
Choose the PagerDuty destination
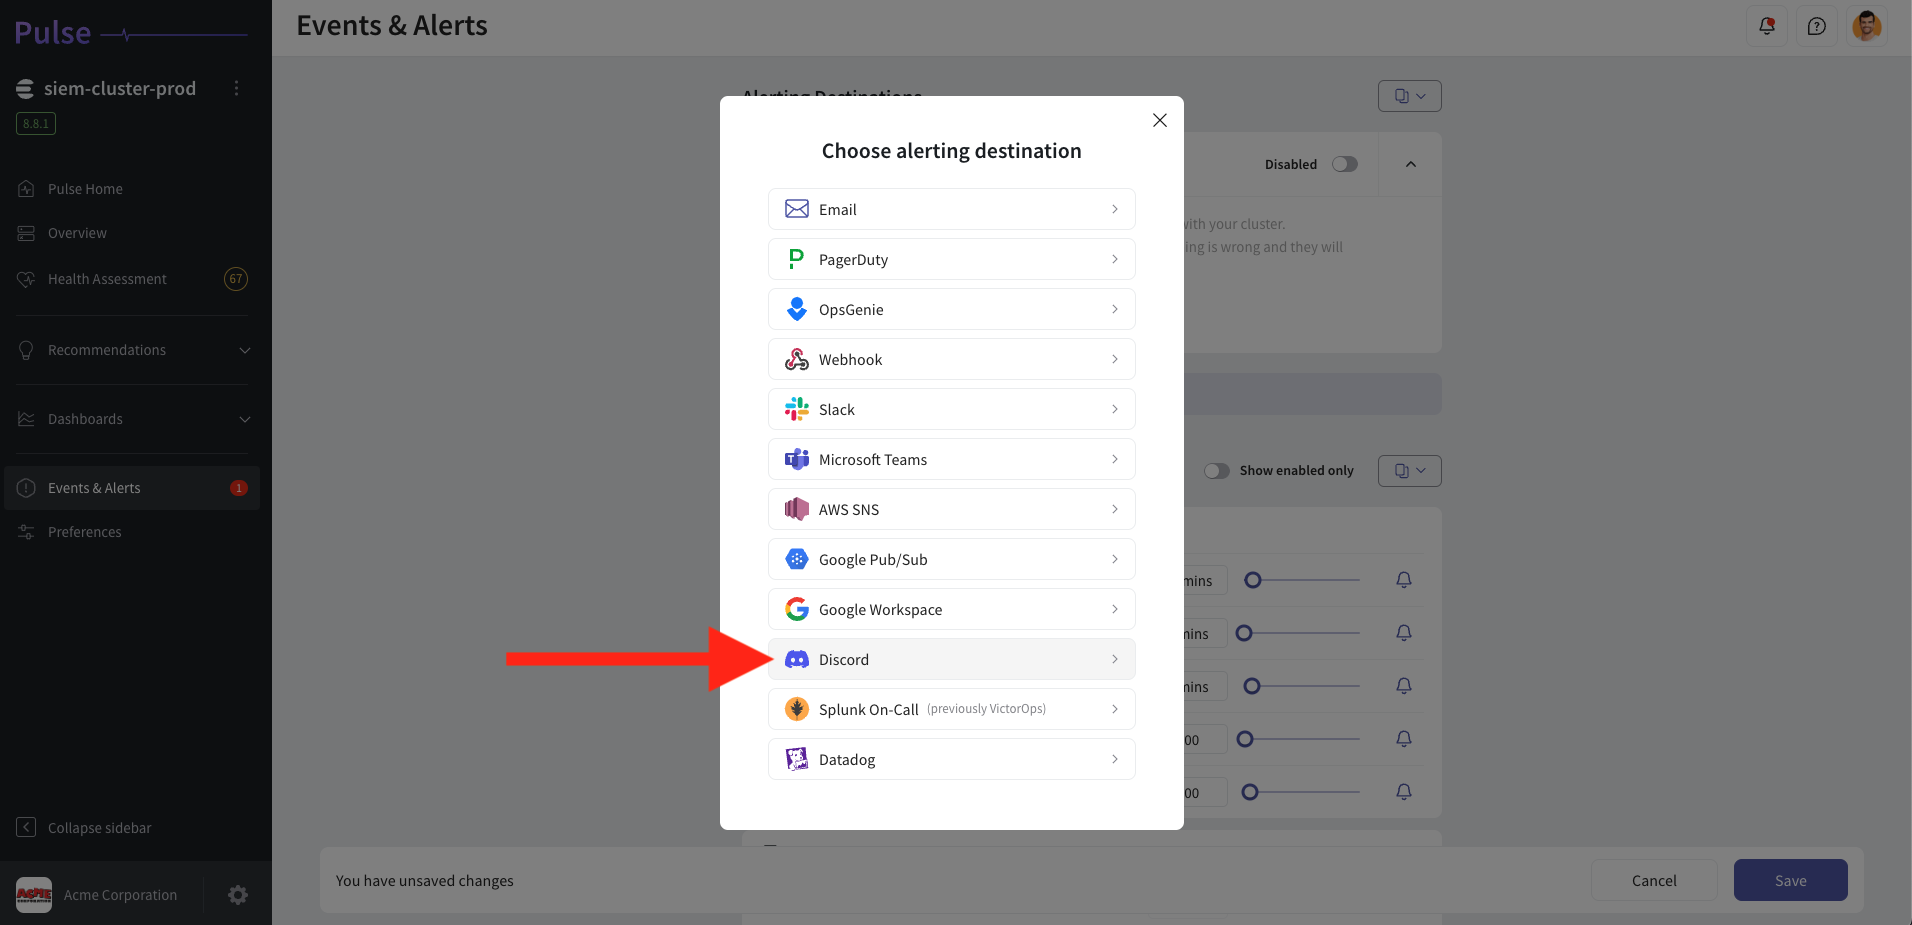(950, 259)
